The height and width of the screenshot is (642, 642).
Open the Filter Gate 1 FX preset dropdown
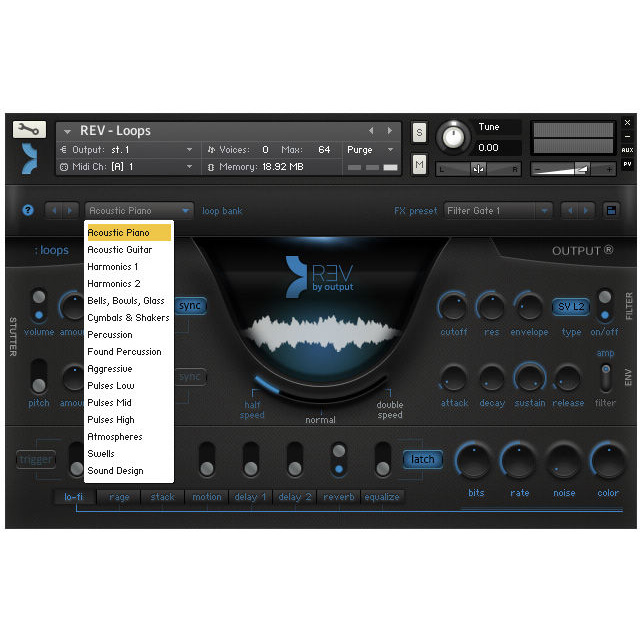pos(497,211)
